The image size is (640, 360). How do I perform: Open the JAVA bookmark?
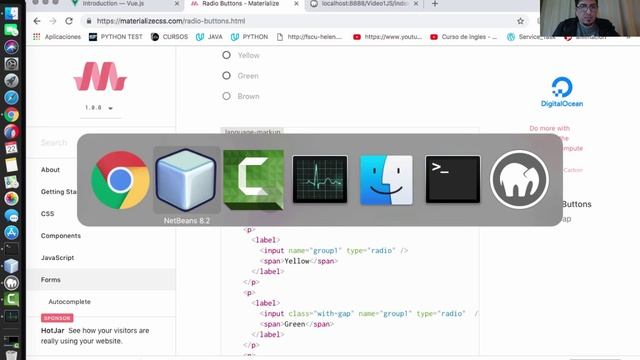[x=209, y=37]
